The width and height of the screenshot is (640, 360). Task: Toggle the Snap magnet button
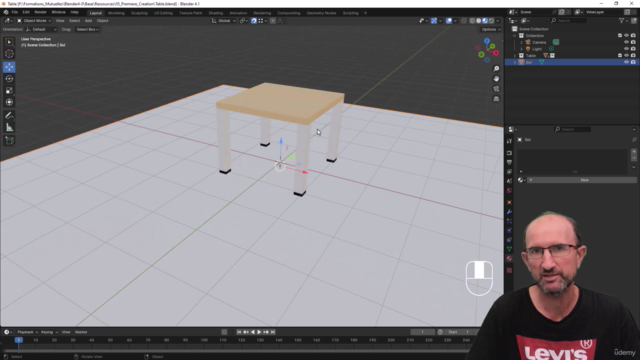pyautogui.click(x=254, y=21)
